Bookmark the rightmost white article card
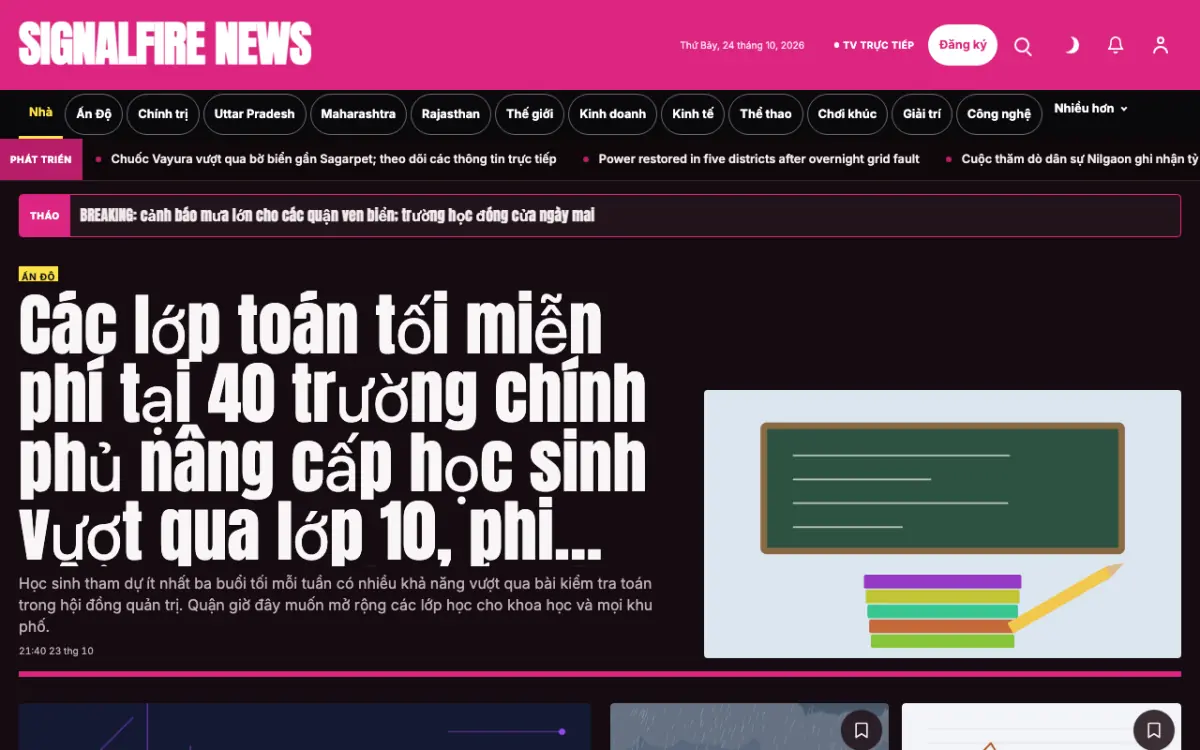 pos(1153,729)
